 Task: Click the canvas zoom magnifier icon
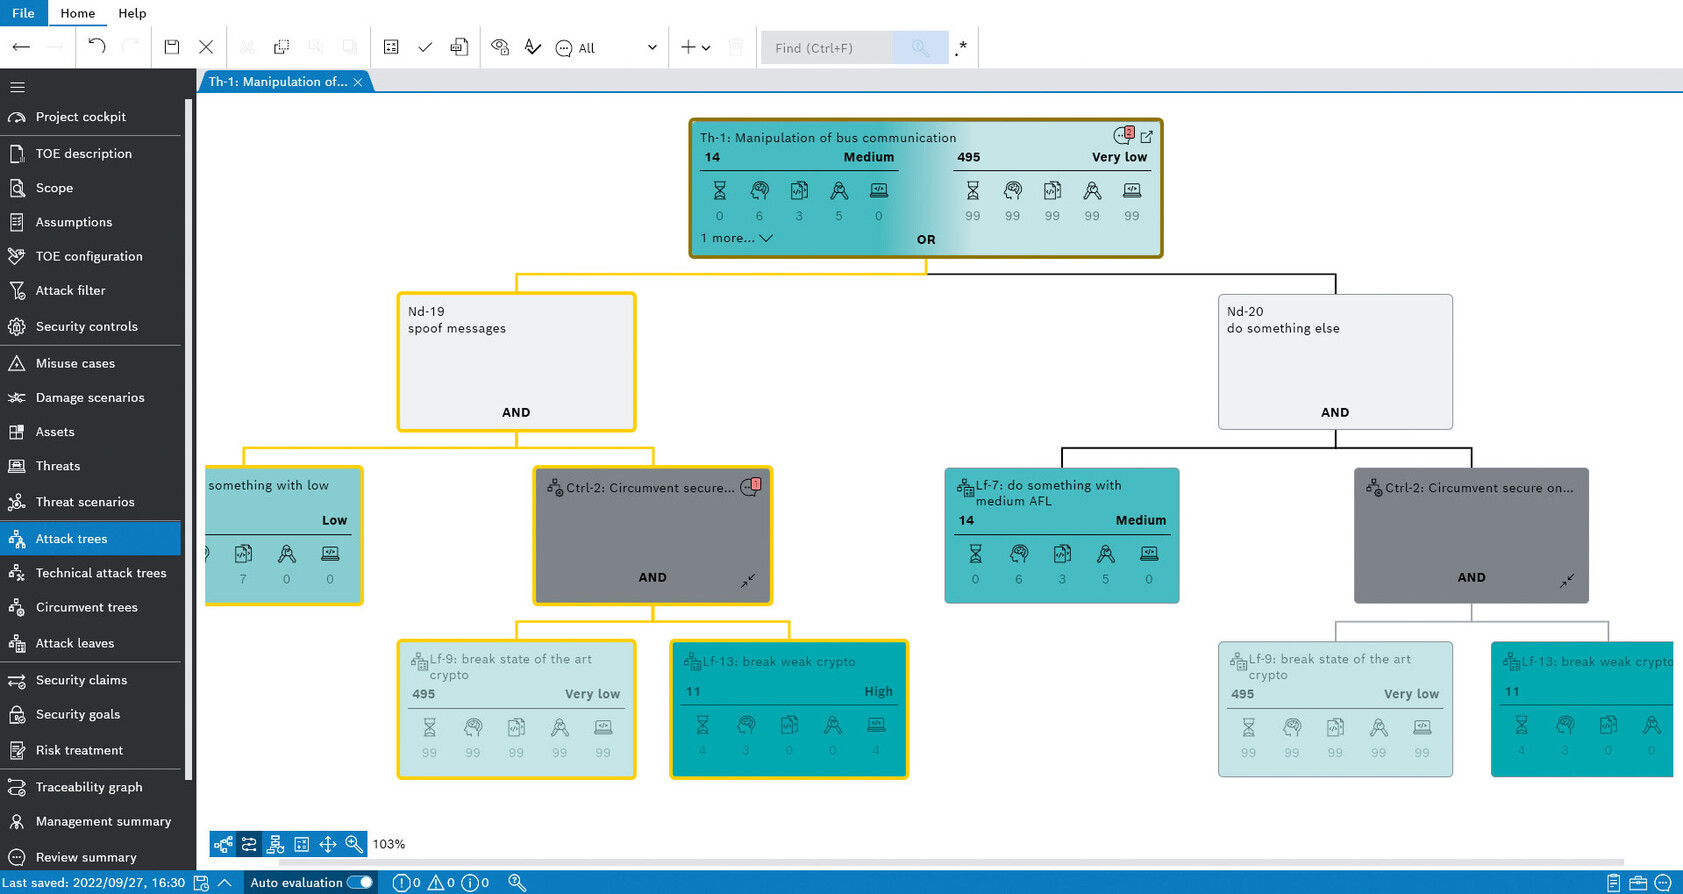[x=354, y=844]
